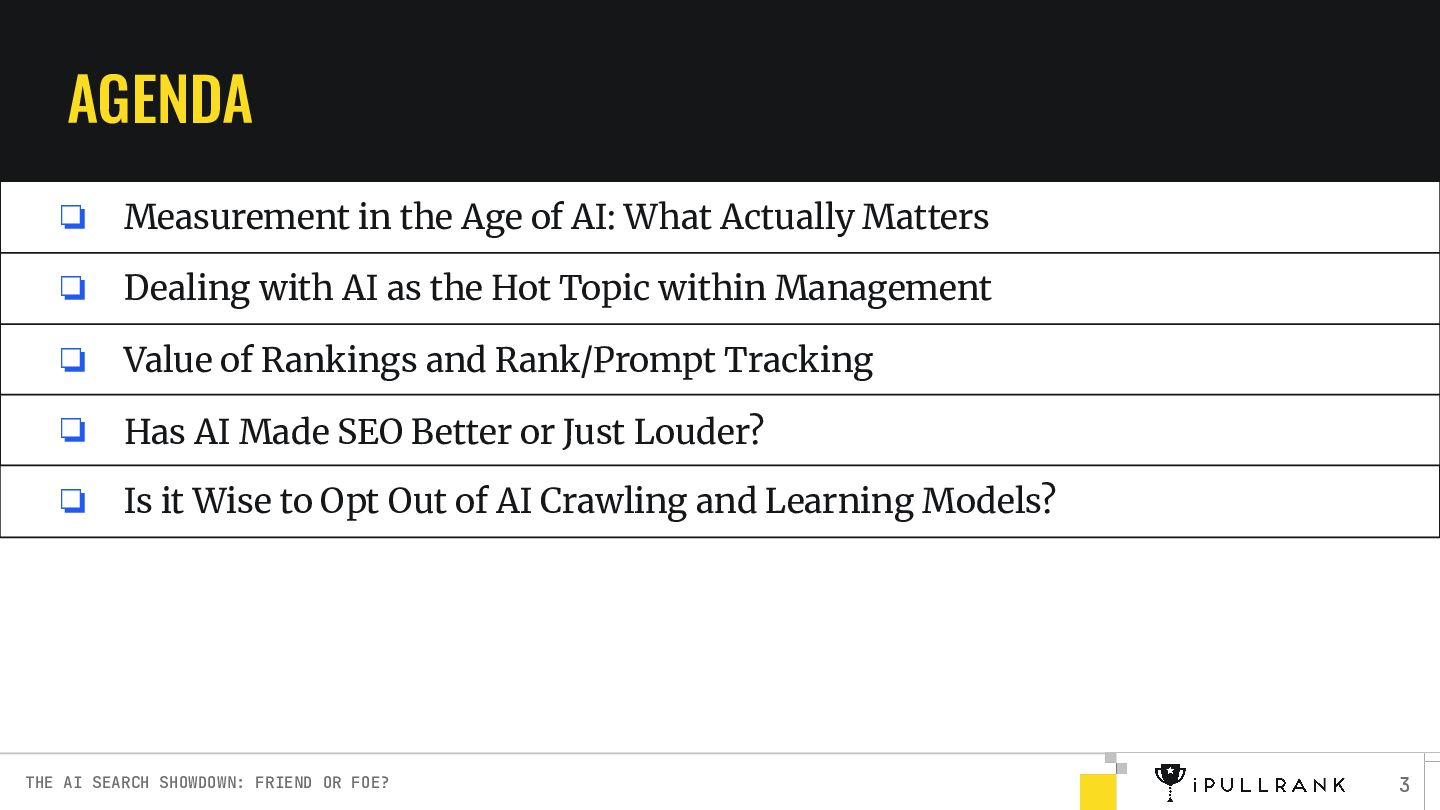The width and height of the screenshot is (1440, 810).
Task: Click the yellow square in the footer
Action: [x=1097, y=791]
